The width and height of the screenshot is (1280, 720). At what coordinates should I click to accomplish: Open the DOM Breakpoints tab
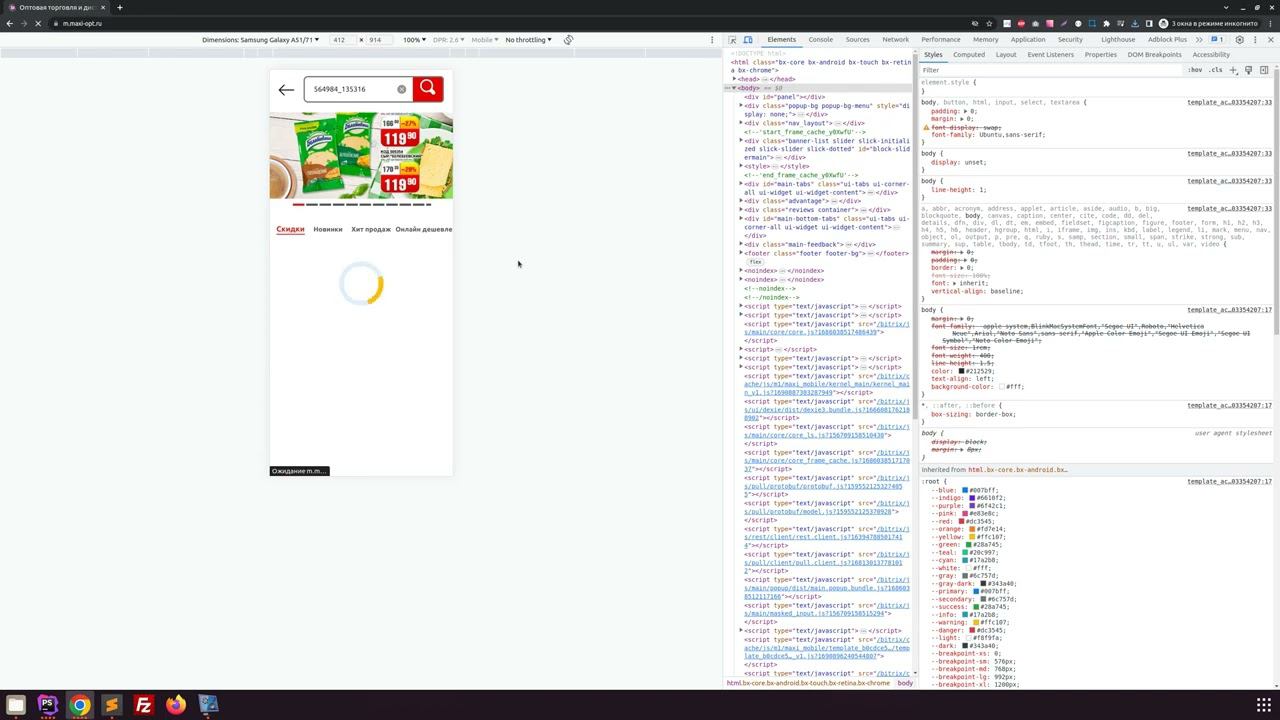[x=1155, y=55]
